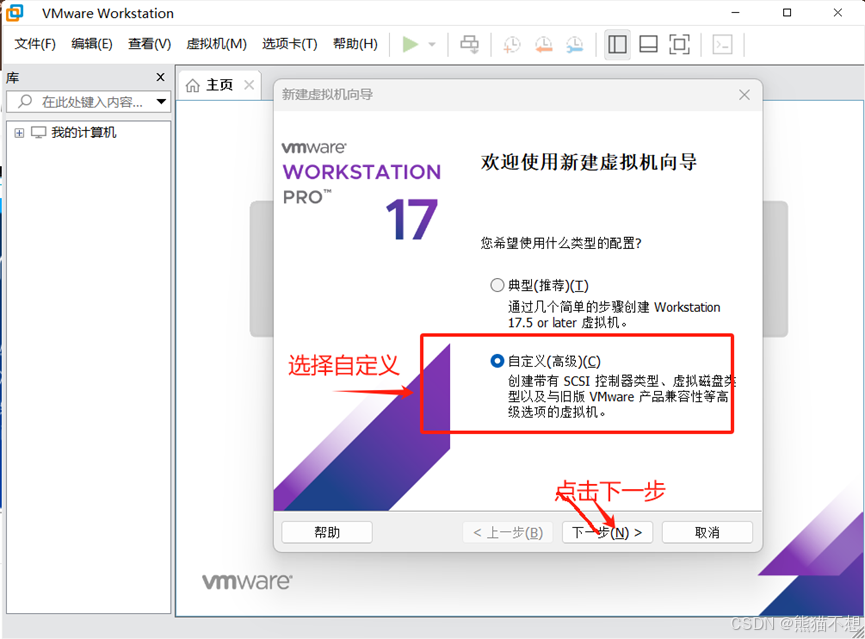Select the 自定义(高级) radio button
This screenshot has height=639, width=865.
coord(497,361)
